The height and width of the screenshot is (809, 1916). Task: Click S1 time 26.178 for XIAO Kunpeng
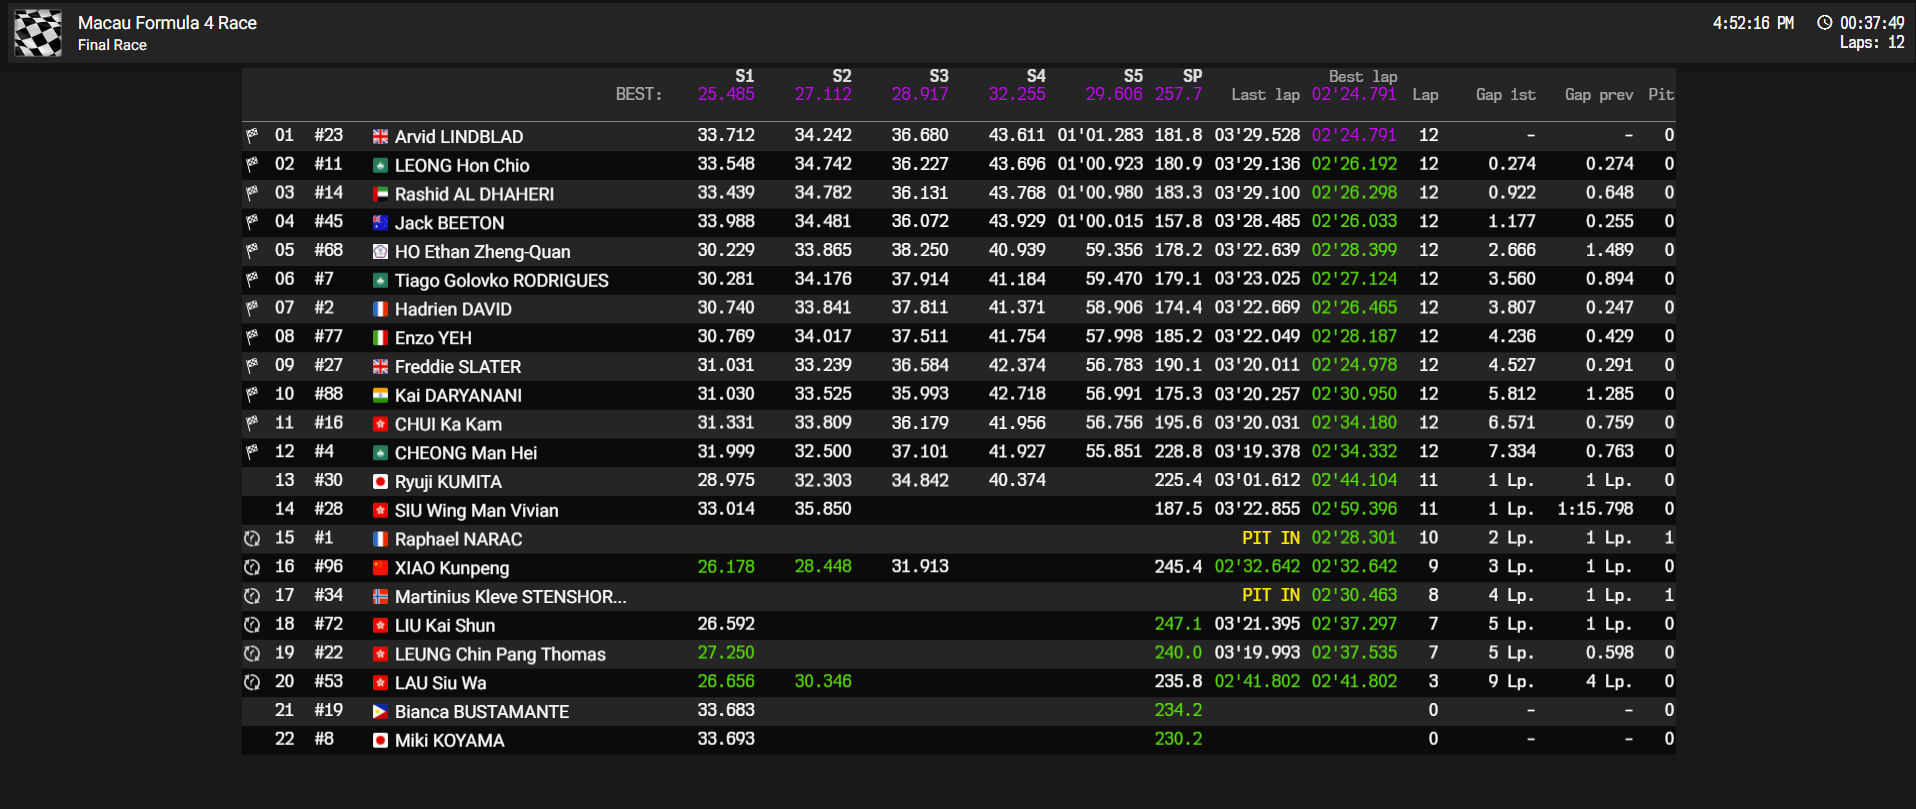(726, 567)
